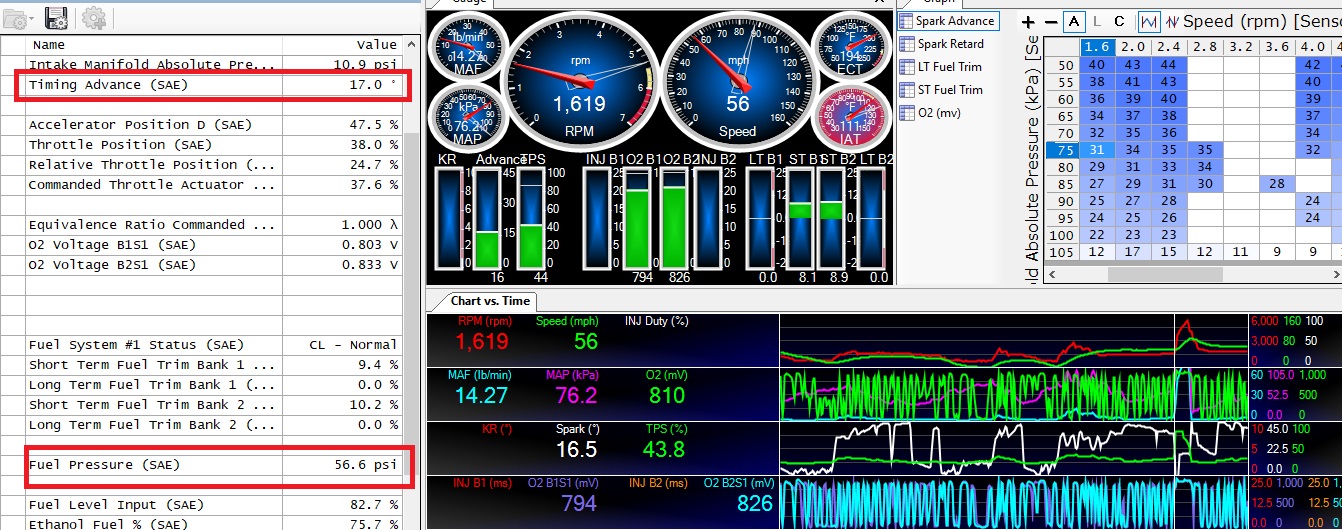Select the Spark Advance table in the list

[x=955, y=21]
